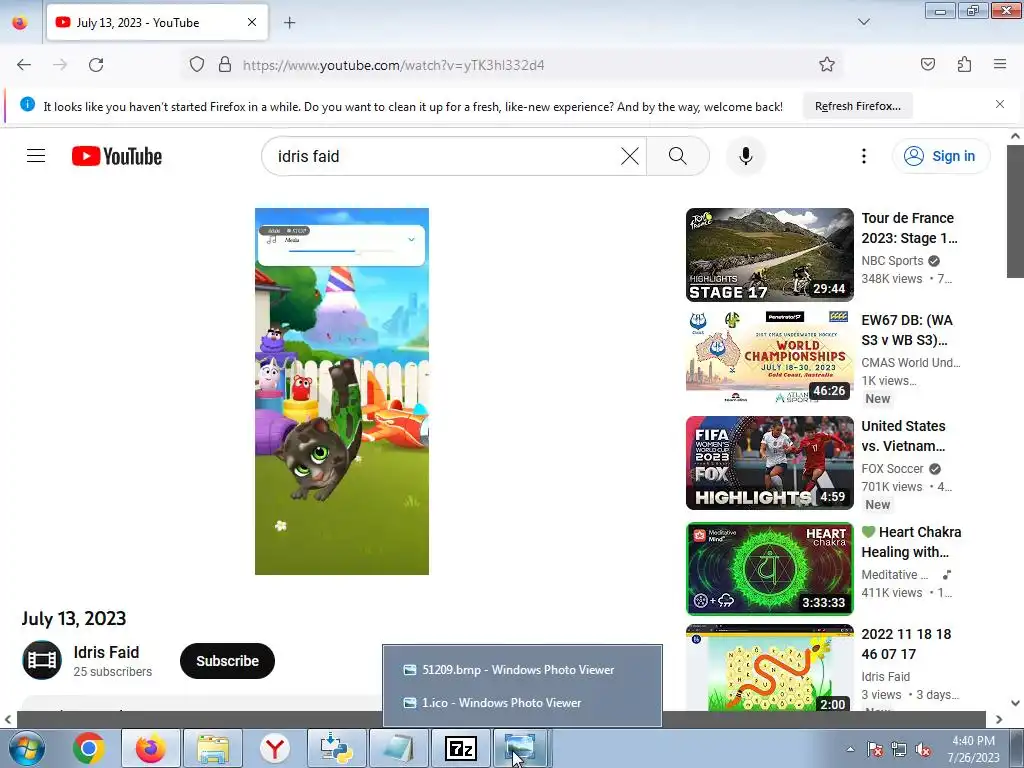Click the Refresh Firefox button

pos(857,106)
